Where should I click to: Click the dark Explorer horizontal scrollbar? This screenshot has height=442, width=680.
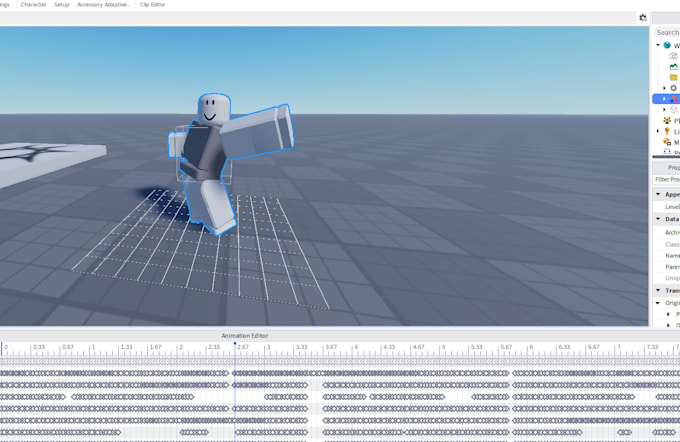pyautogui.click(x=666, y=157)
